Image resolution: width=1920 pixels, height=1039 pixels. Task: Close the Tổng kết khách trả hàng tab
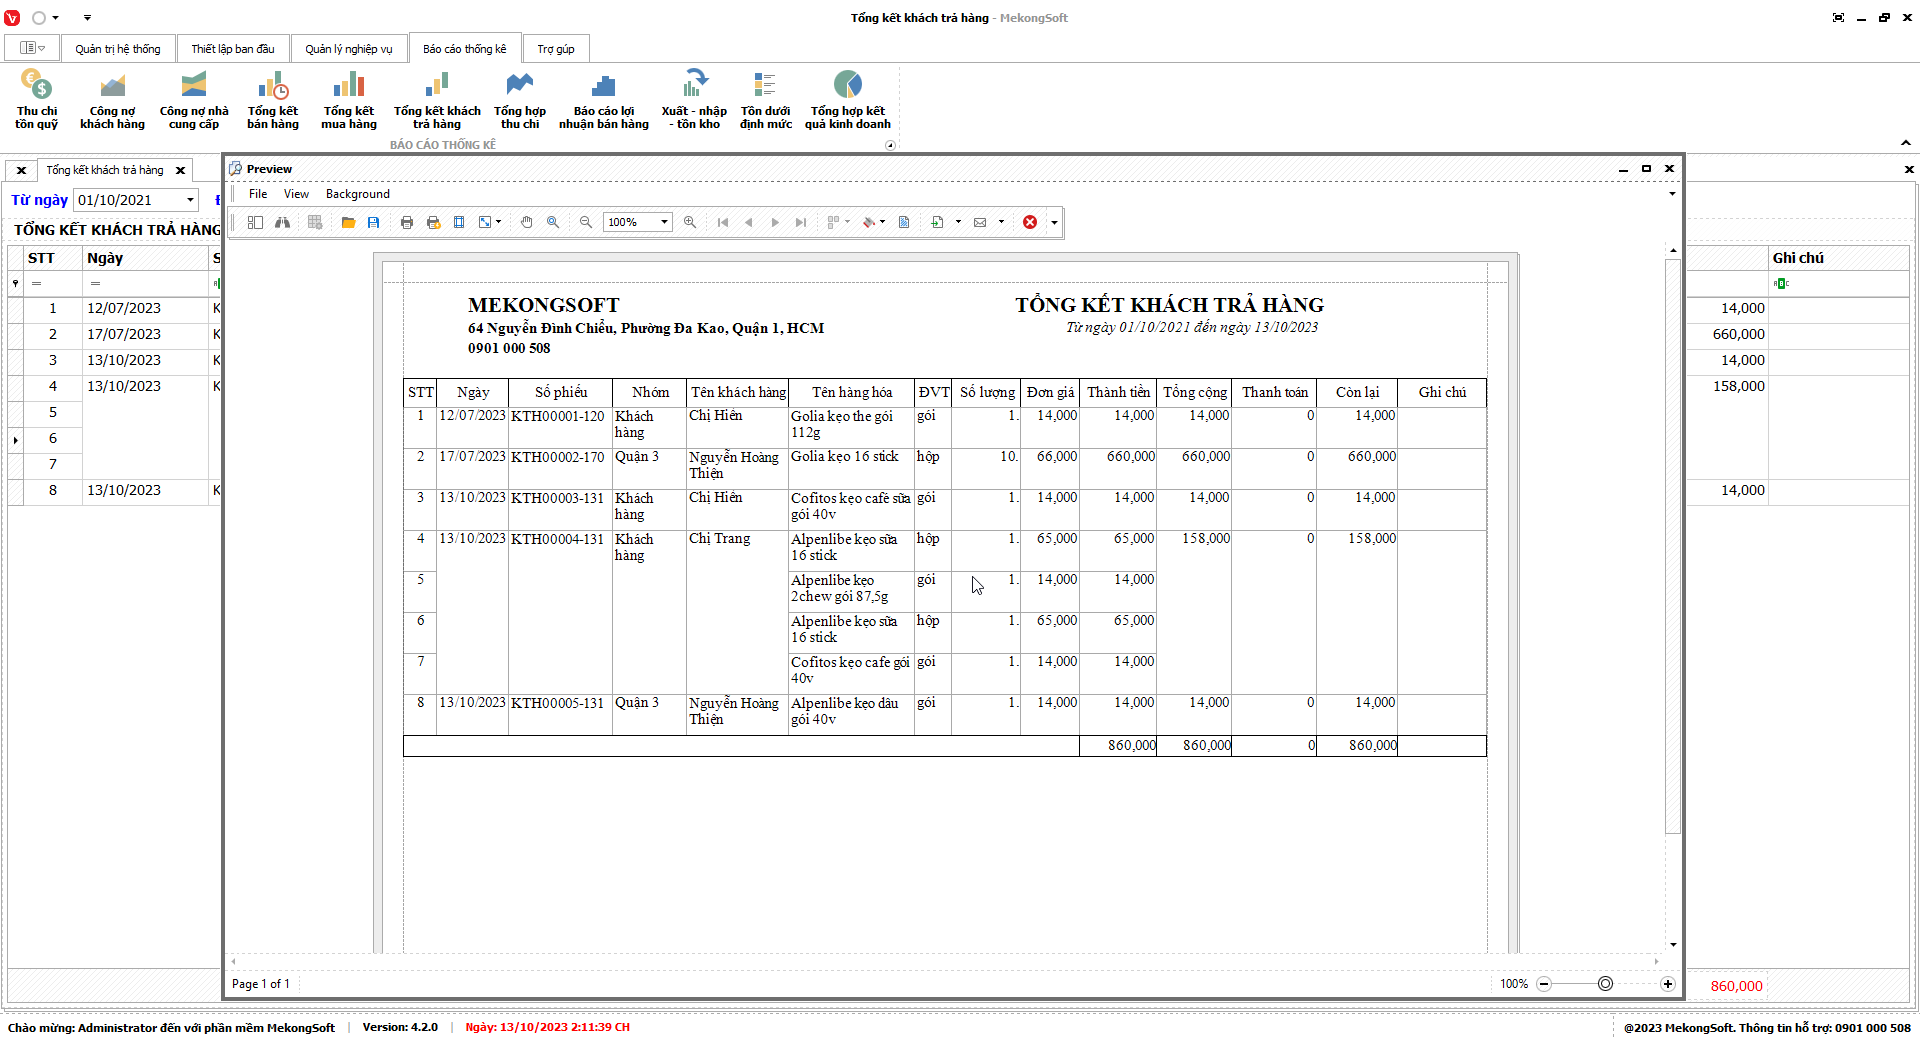point(181,171)
